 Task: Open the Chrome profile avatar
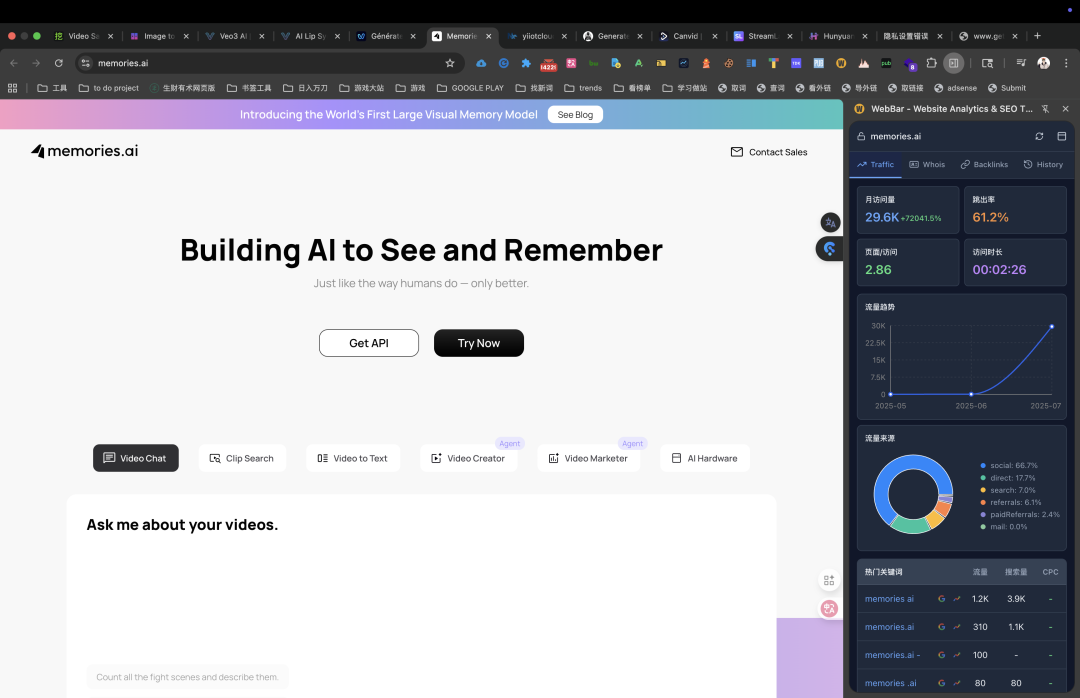1043,63
